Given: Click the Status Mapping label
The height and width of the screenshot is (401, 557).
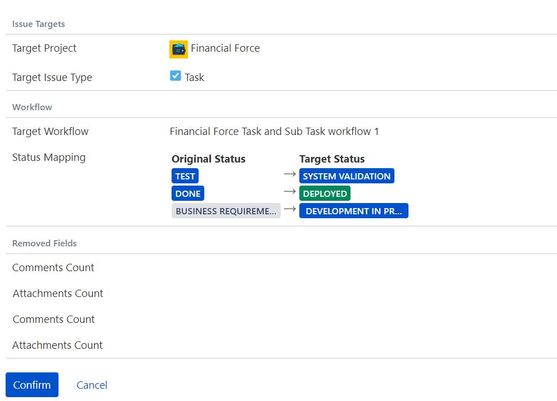Looking at the screenshot, I should click(x=49, y=157).
